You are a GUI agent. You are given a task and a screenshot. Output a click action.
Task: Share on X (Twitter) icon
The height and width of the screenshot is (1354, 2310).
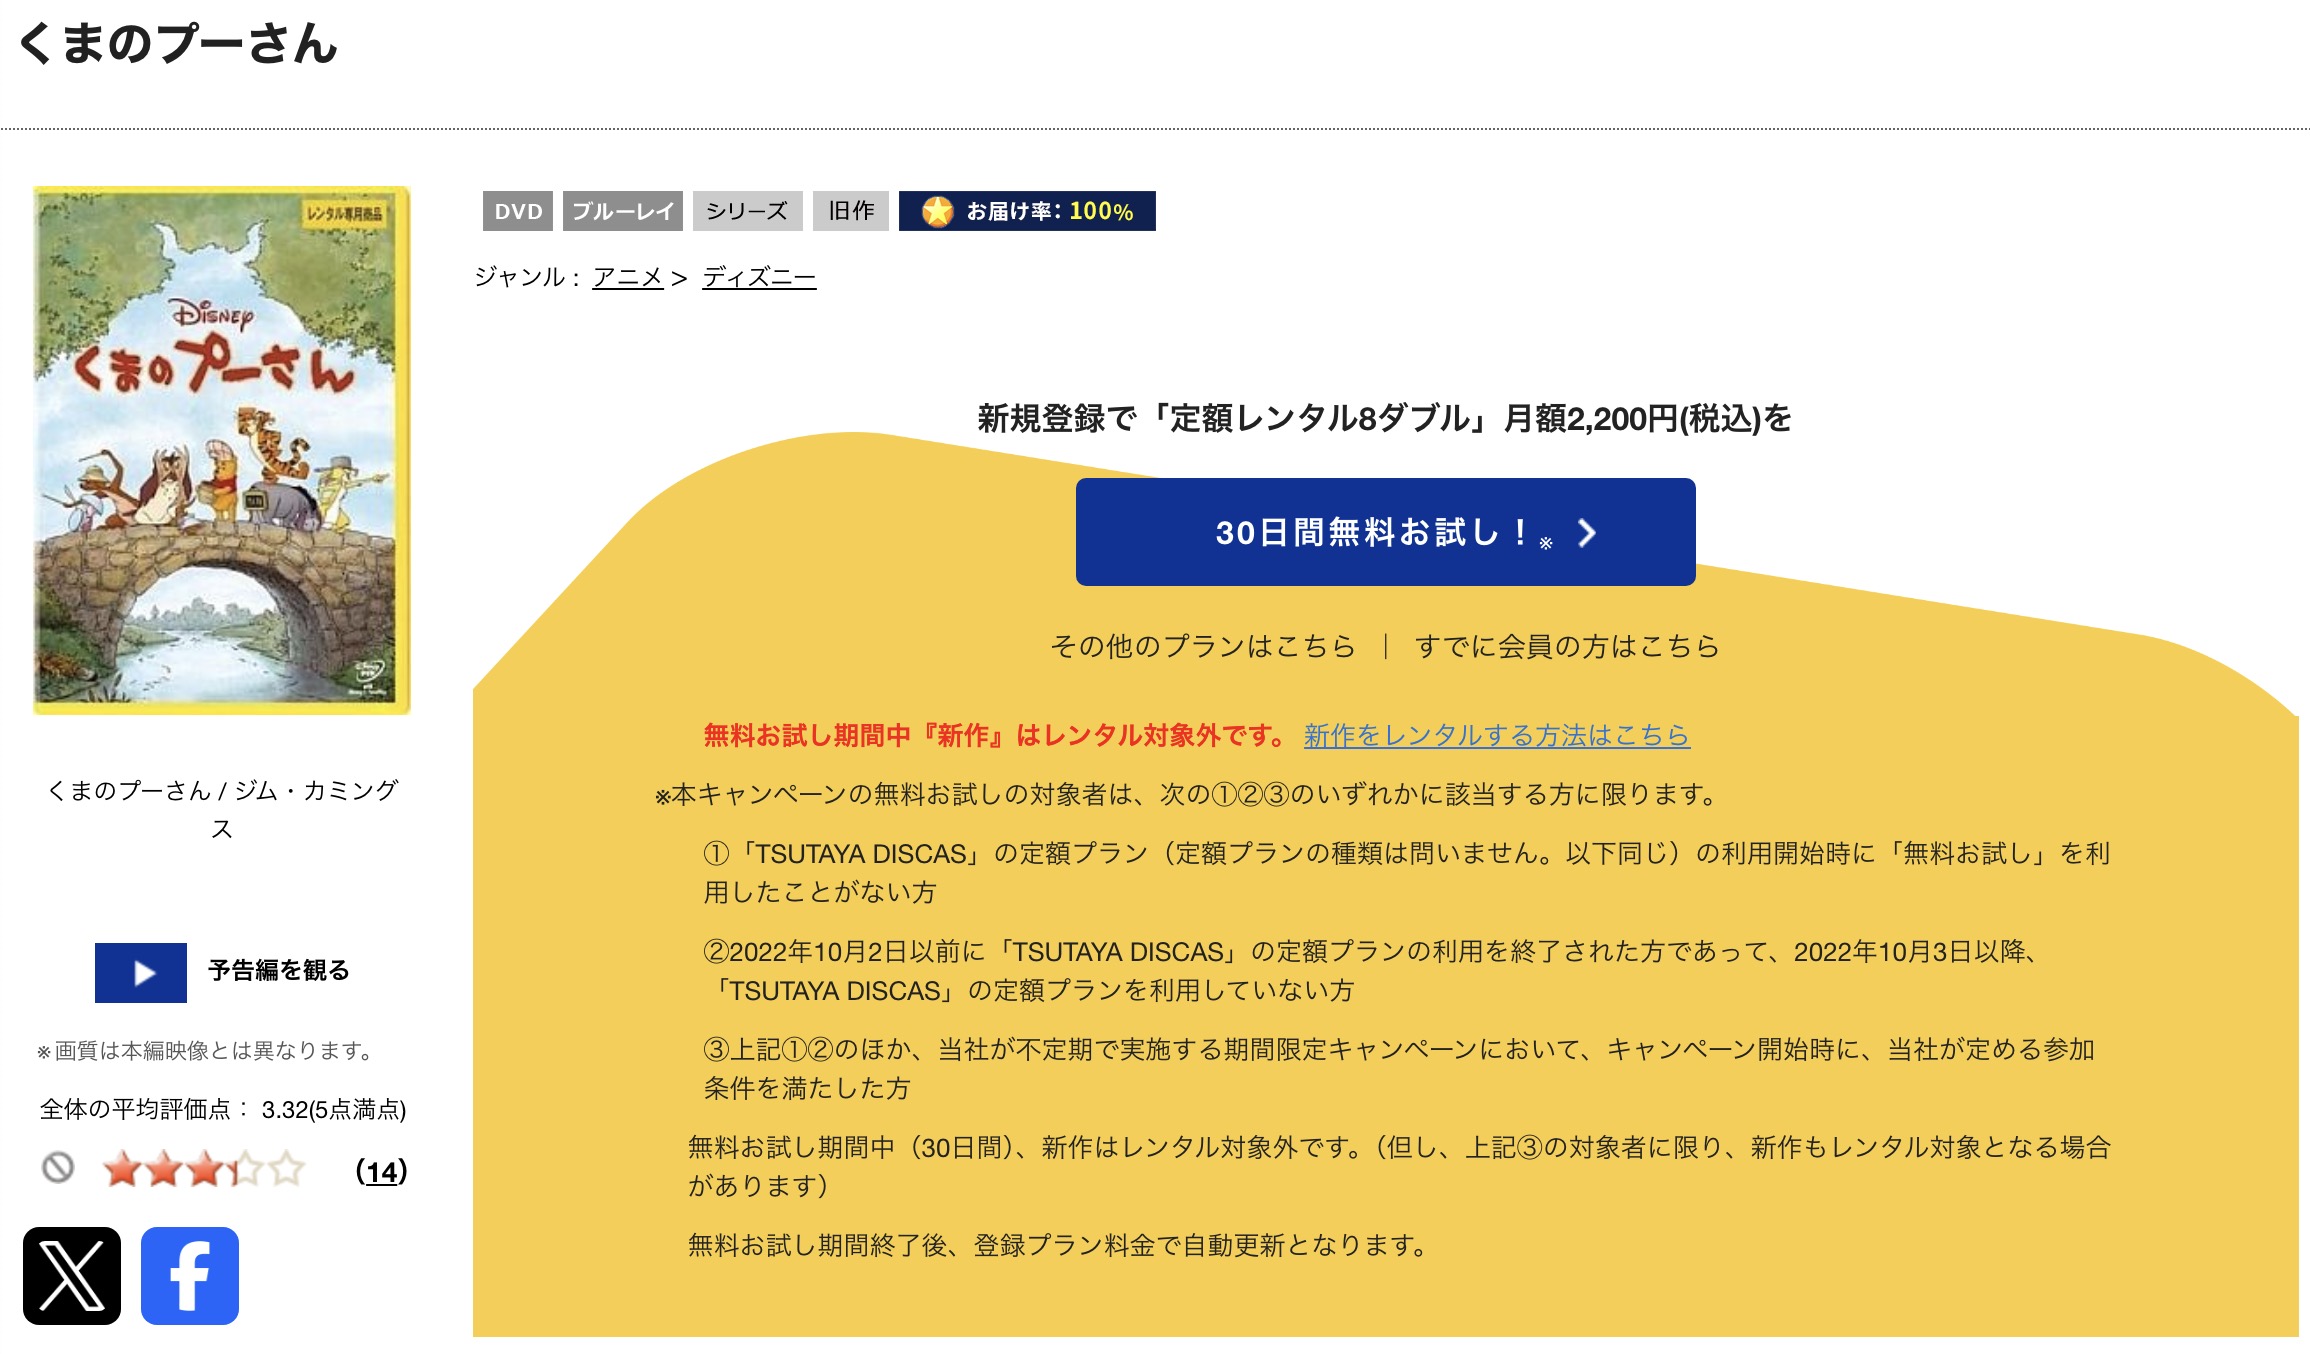(x=72, y=1275)
